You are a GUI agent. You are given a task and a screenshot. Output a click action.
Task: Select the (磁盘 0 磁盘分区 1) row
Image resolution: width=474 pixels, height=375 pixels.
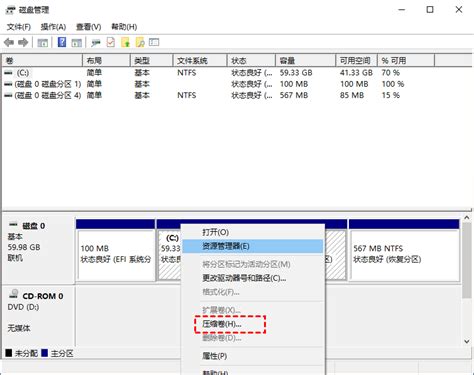219,84
